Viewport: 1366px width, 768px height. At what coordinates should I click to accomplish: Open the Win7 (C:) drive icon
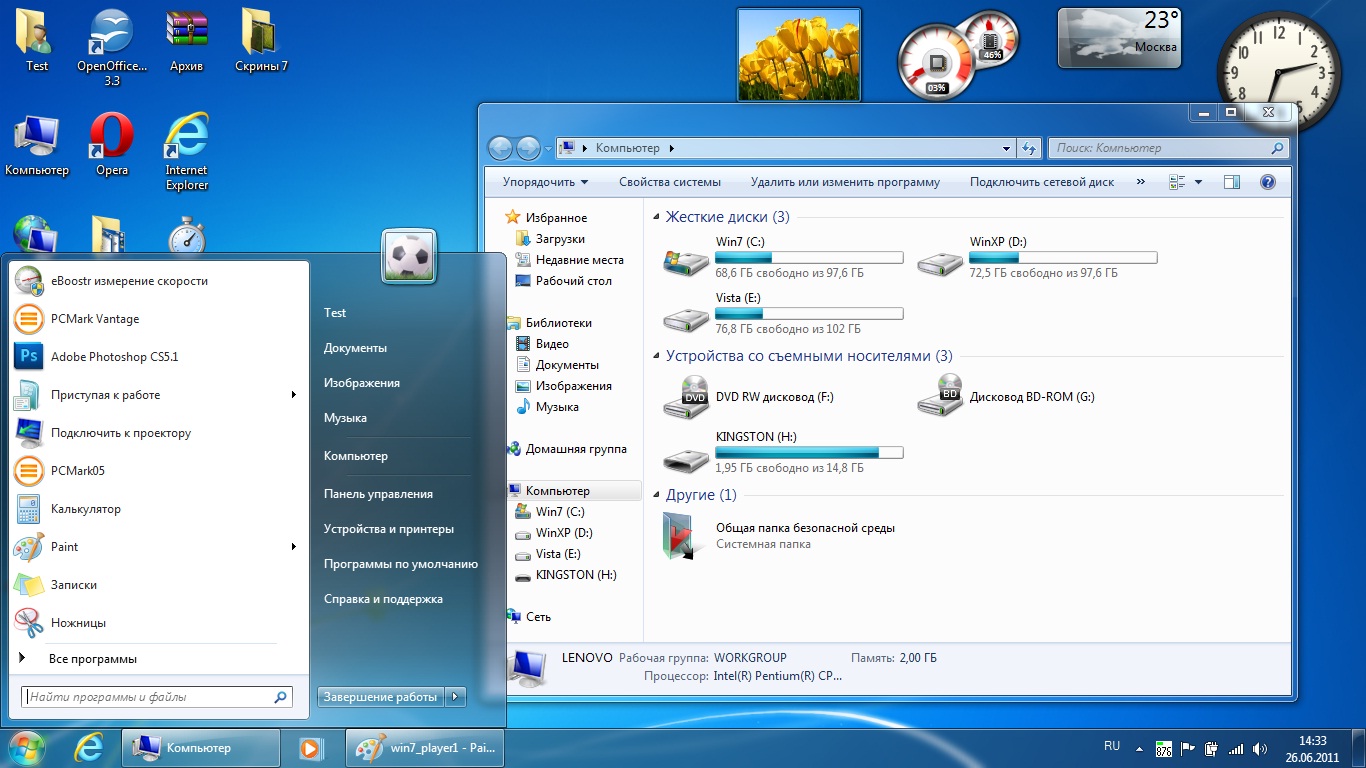[685, 263]
